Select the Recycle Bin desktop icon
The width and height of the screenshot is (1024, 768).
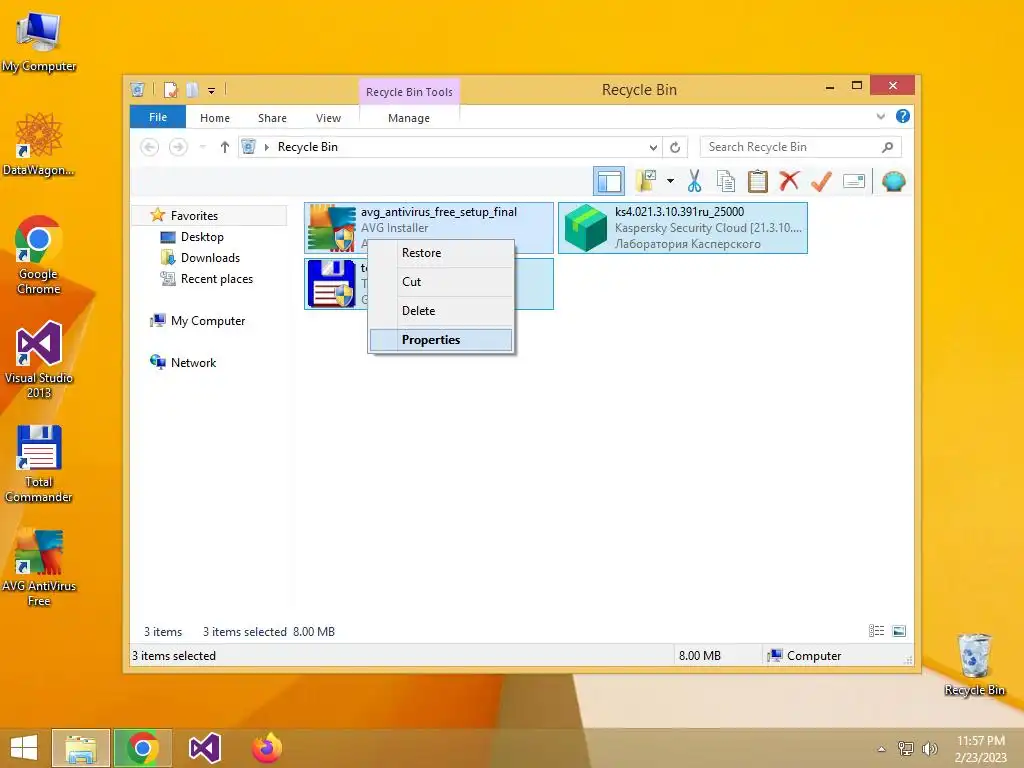[974, 664]
